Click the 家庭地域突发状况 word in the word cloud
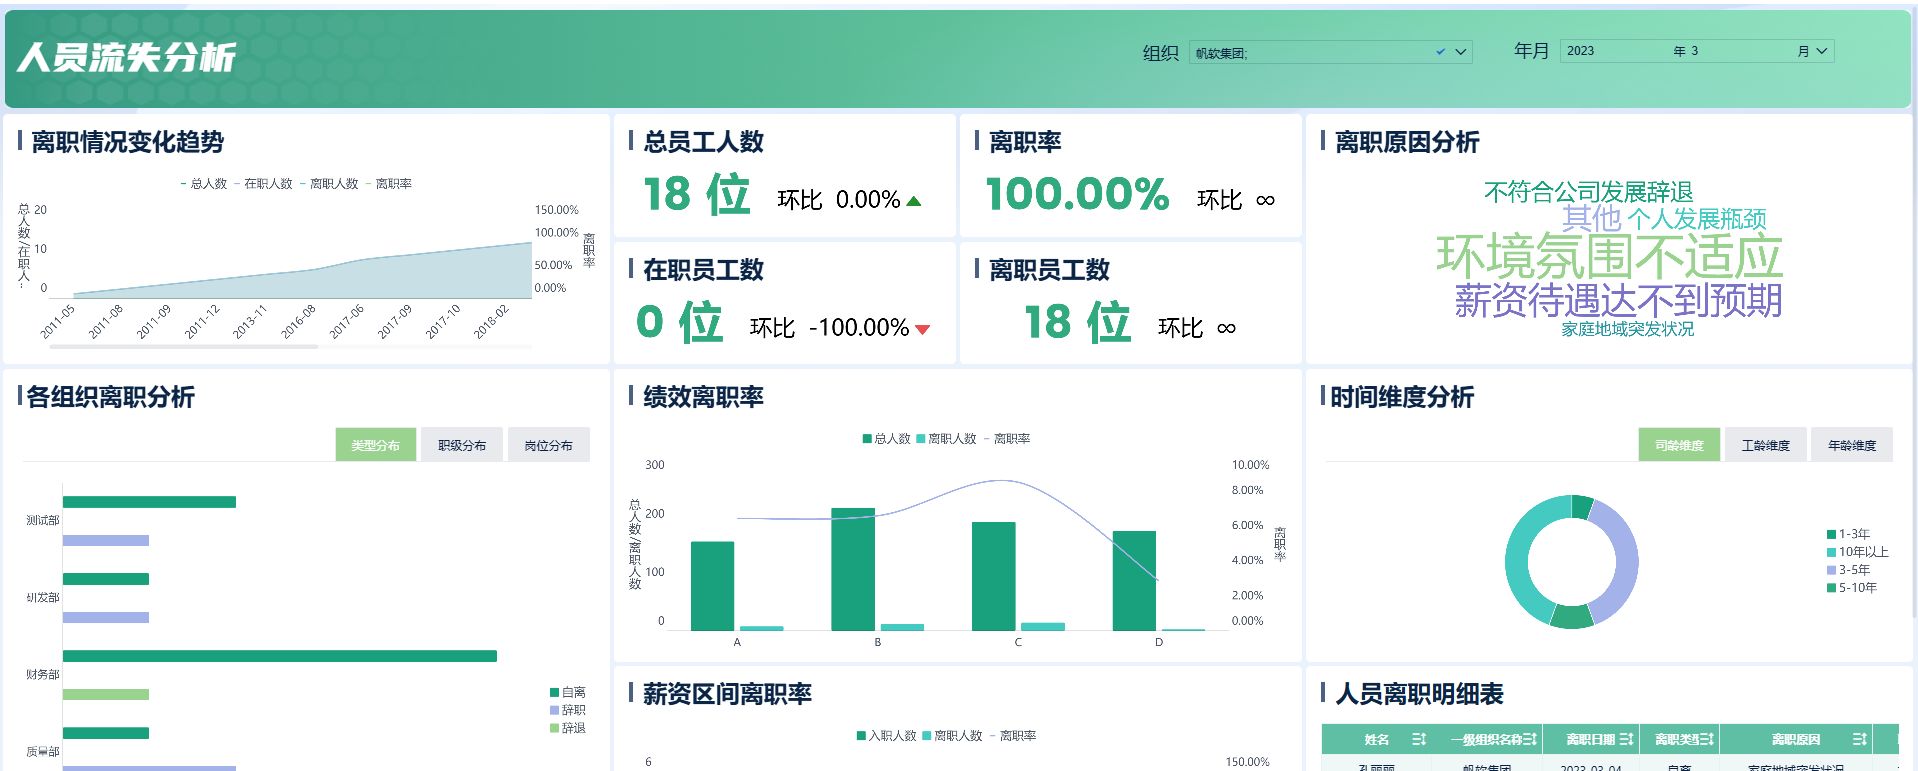Screen dimensions: 1918x771 1628,329
